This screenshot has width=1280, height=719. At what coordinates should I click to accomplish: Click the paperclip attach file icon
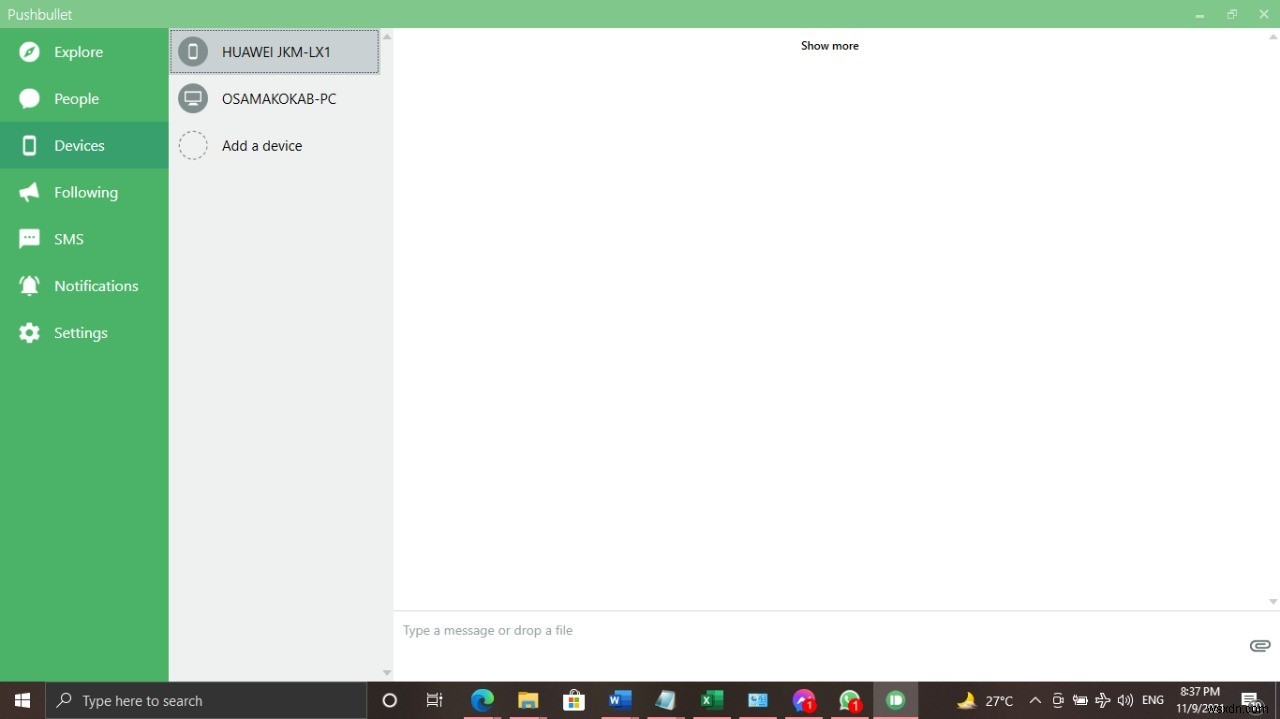[x=1259, y=645]
